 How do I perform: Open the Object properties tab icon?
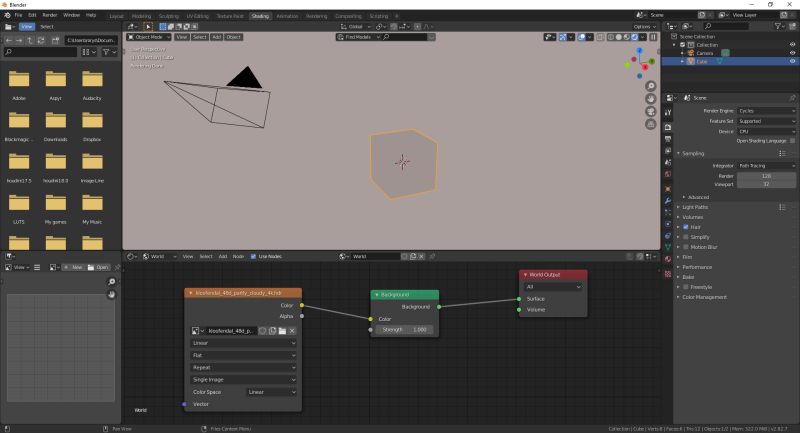click(668, 189)
